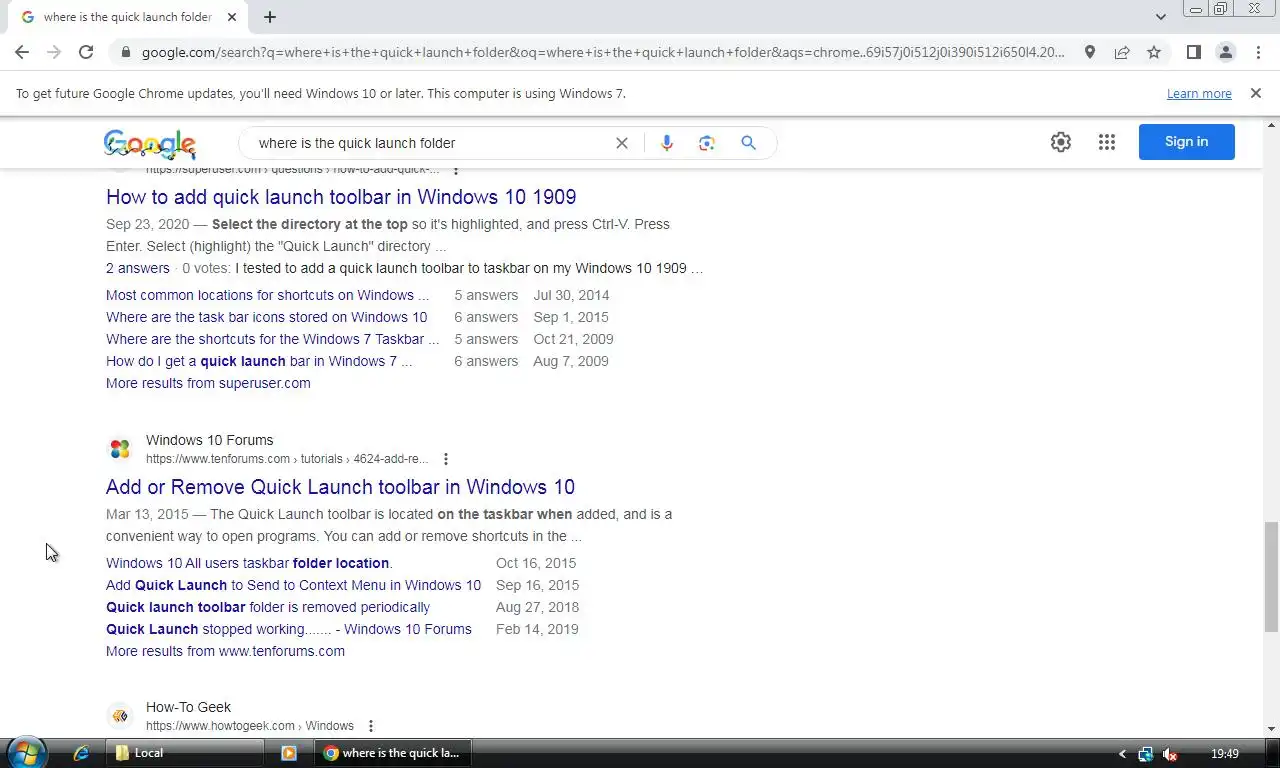Toggle the Chrome side panel
The image size is (1280, 768).
[x=1193, y=52]
